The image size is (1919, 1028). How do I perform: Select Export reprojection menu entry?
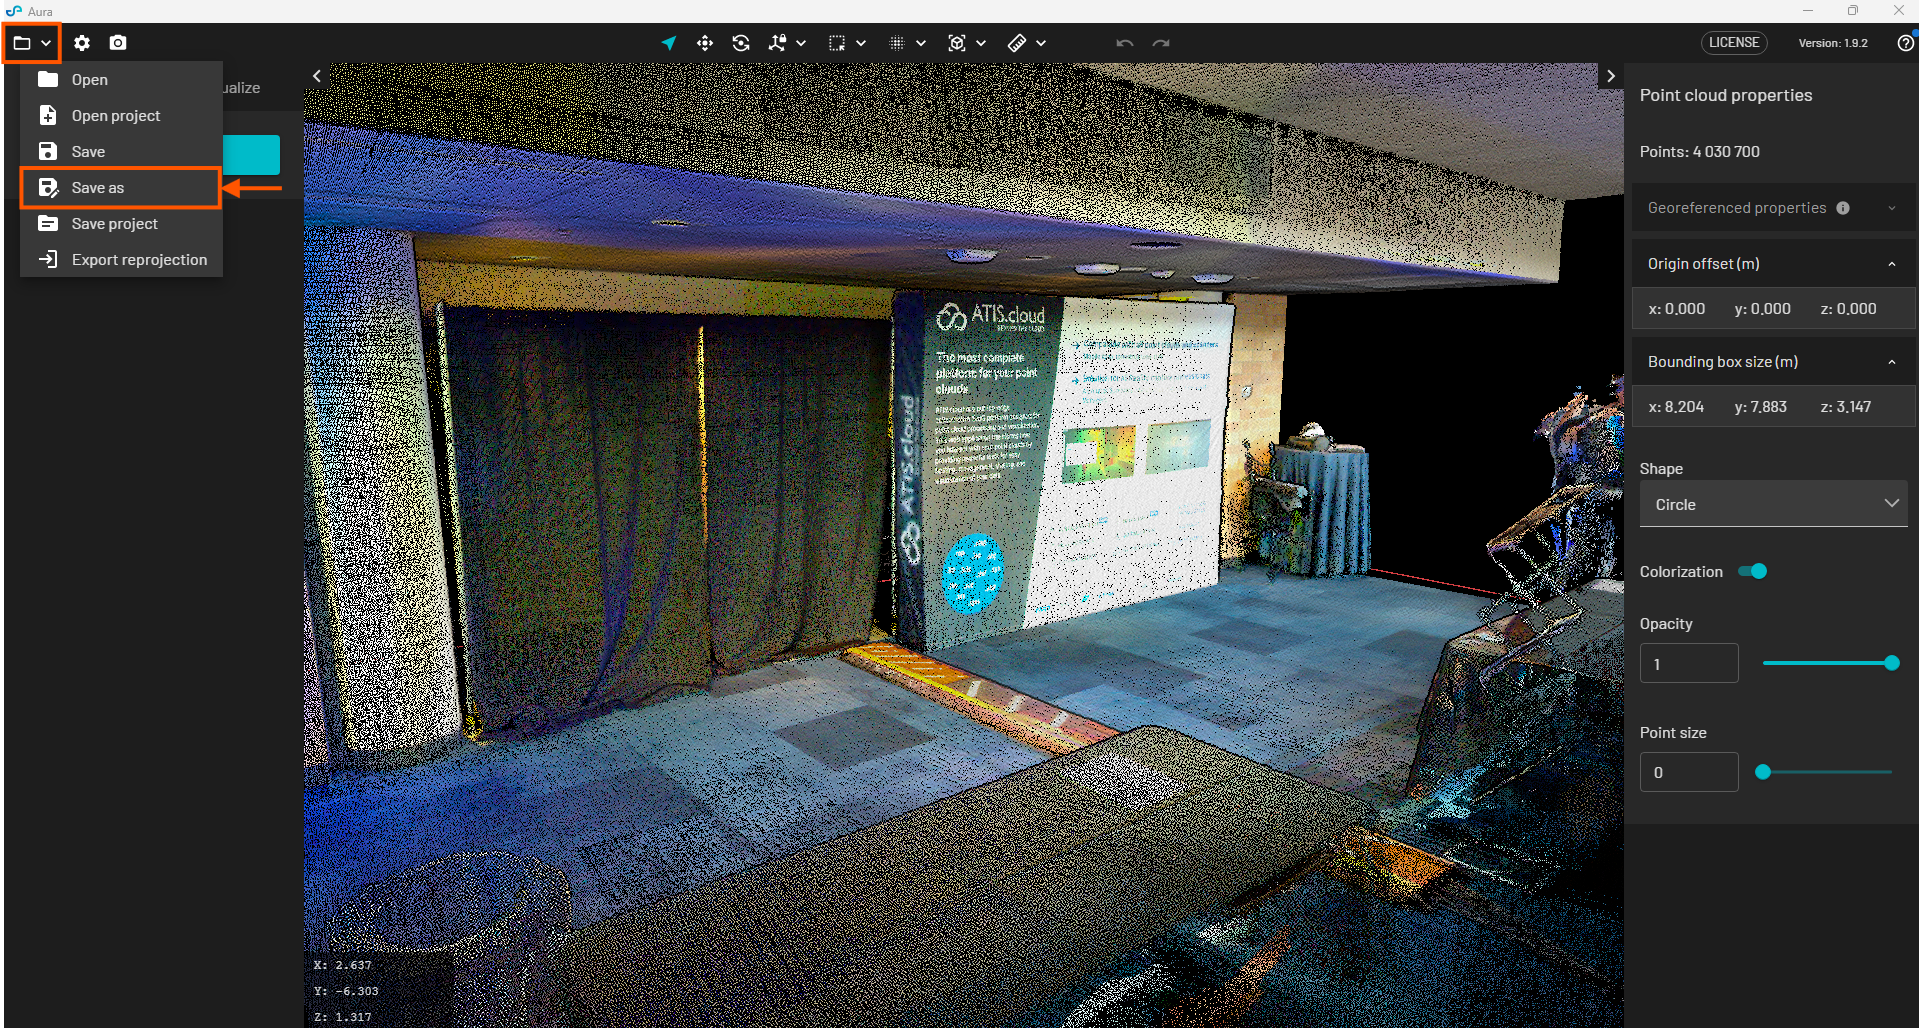139,260
